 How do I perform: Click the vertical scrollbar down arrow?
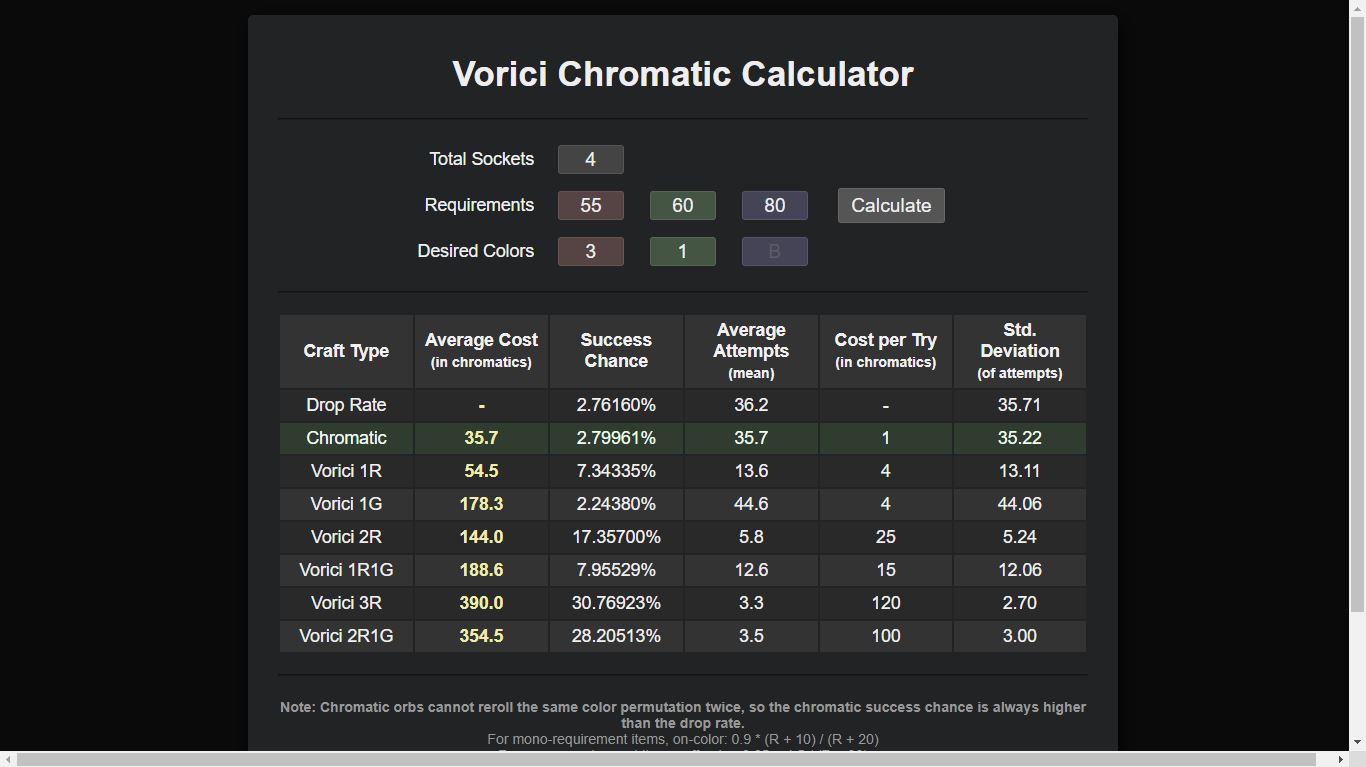(x=1358, y=742)
